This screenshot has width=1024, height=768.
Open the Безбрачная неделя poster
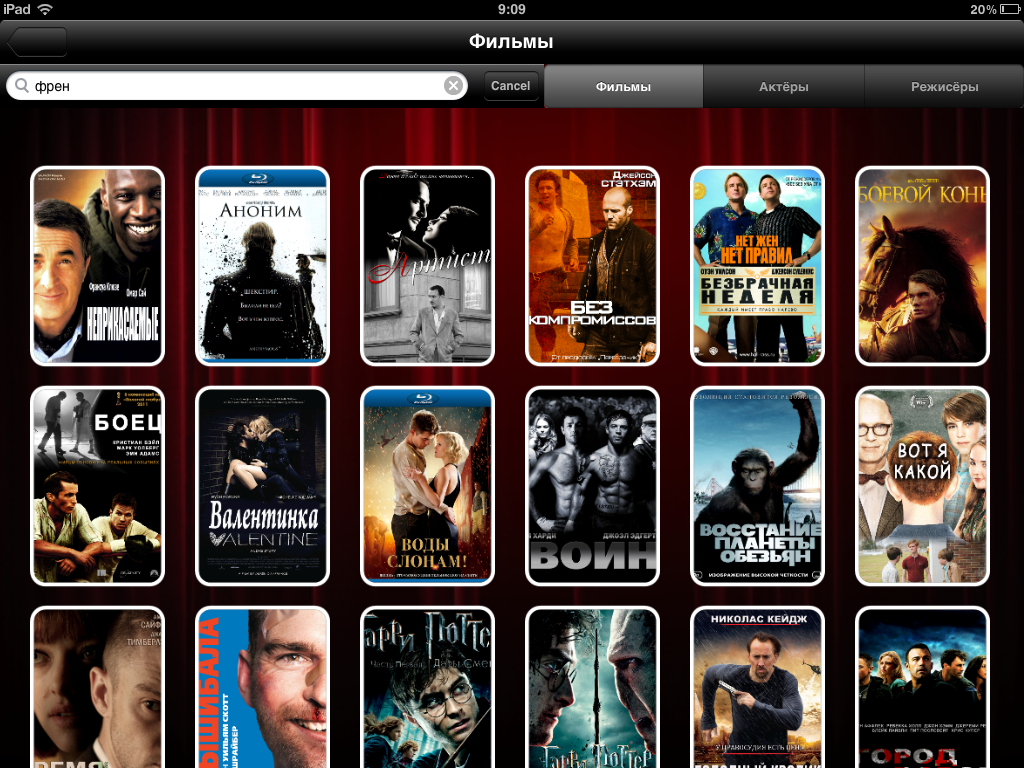[x=758, y=266]
